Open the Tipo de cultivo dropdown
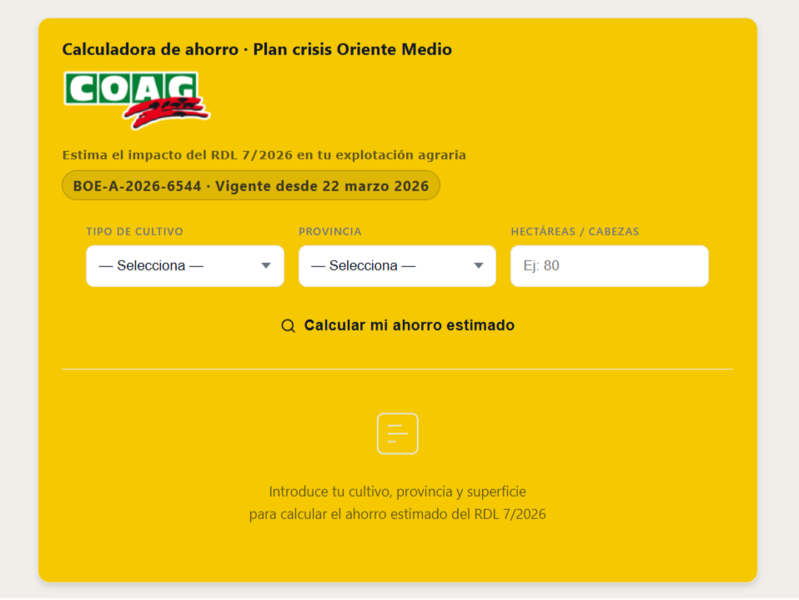The image size is (799, 600). click(x=185, y=266)
